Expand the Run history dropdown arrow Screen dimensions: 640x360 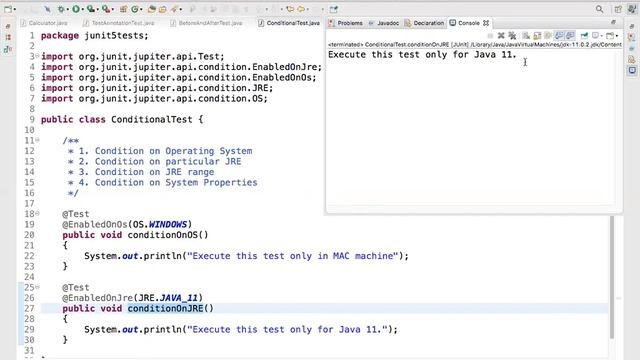pyautogui.click(x=82, y=9)
